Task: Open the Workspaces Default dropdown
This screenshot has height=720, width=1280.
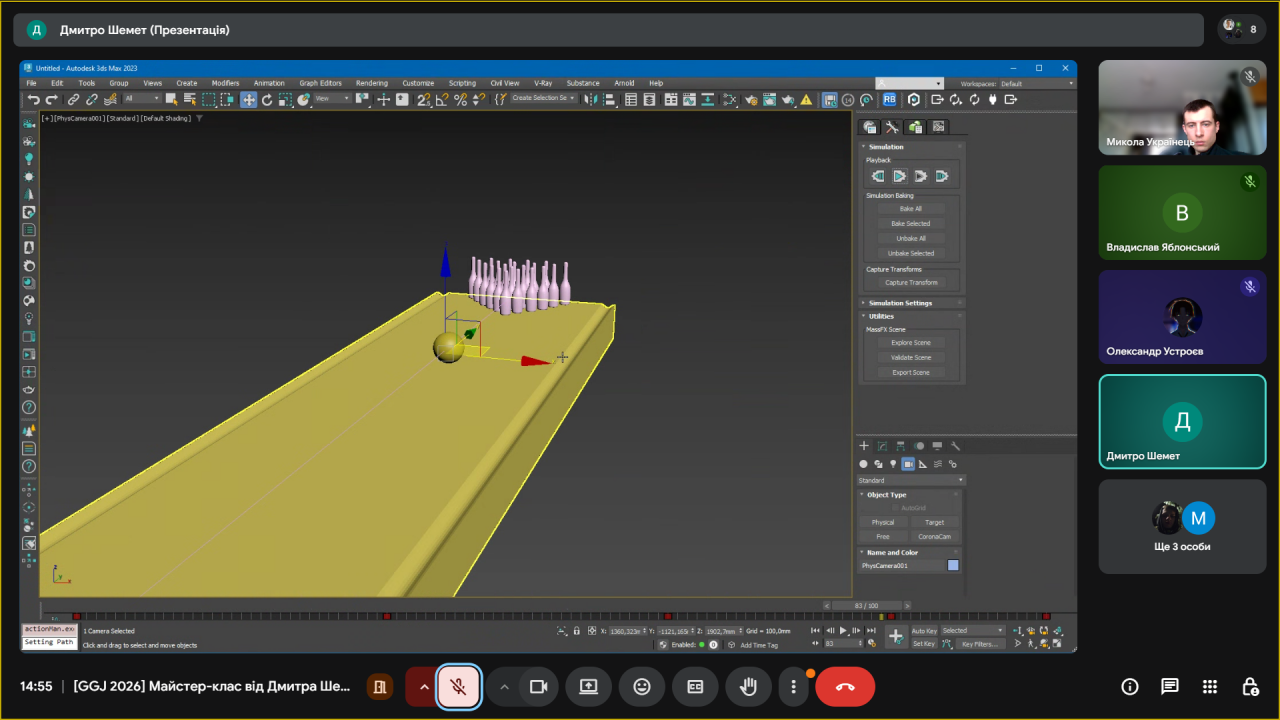Action: (x=1037, y=84)
